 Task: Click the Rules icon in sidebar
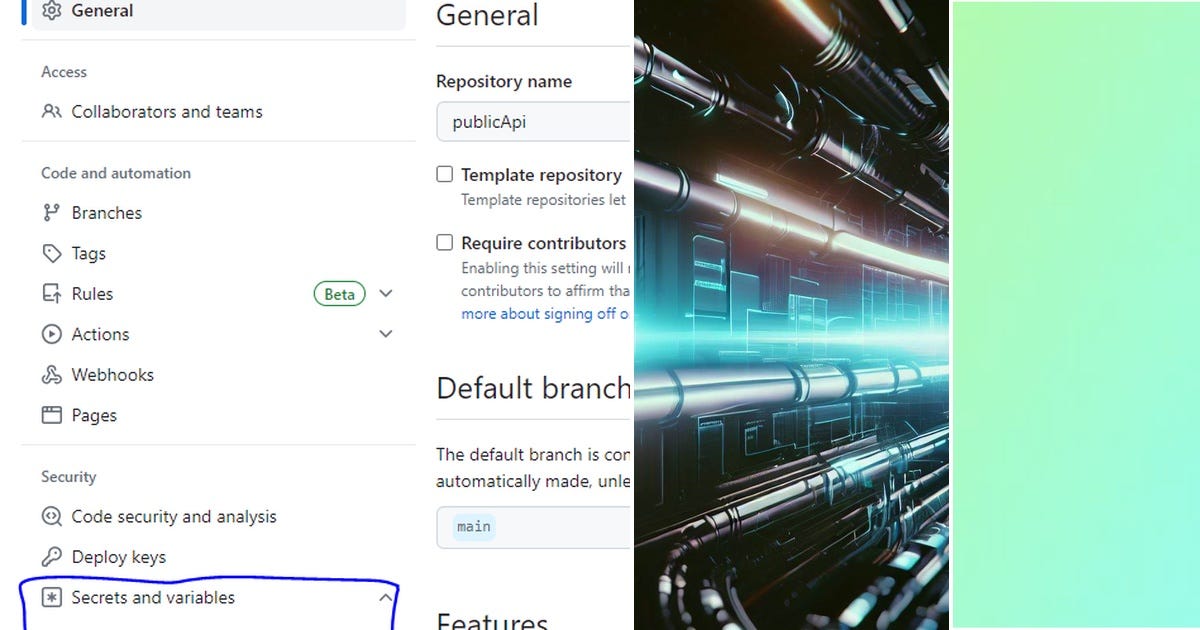tap(52, 294)
